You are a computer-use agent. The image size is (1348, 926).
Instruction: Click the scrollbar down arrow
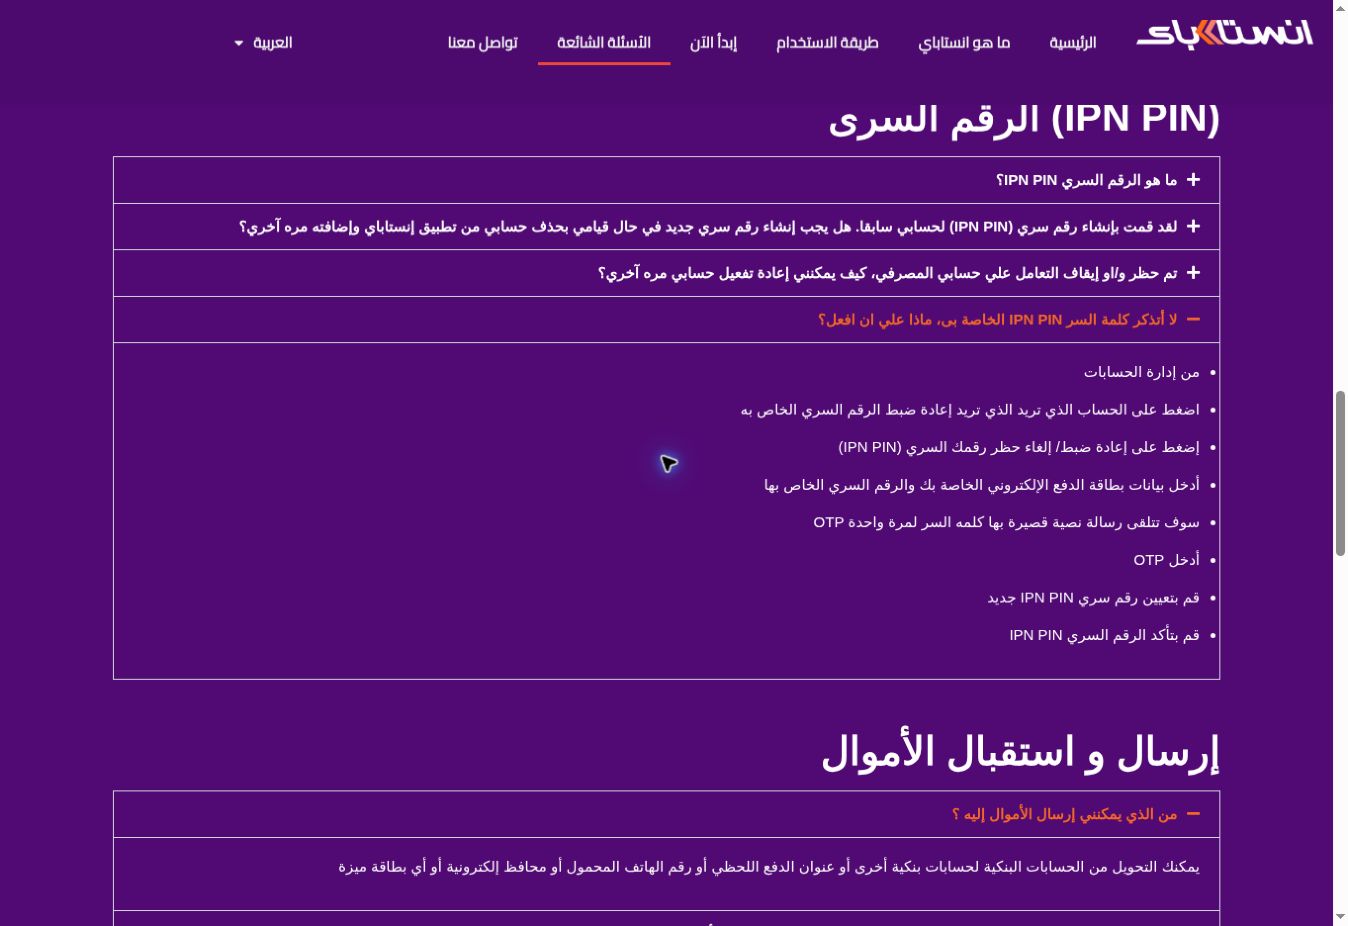tap(1340, 916)
